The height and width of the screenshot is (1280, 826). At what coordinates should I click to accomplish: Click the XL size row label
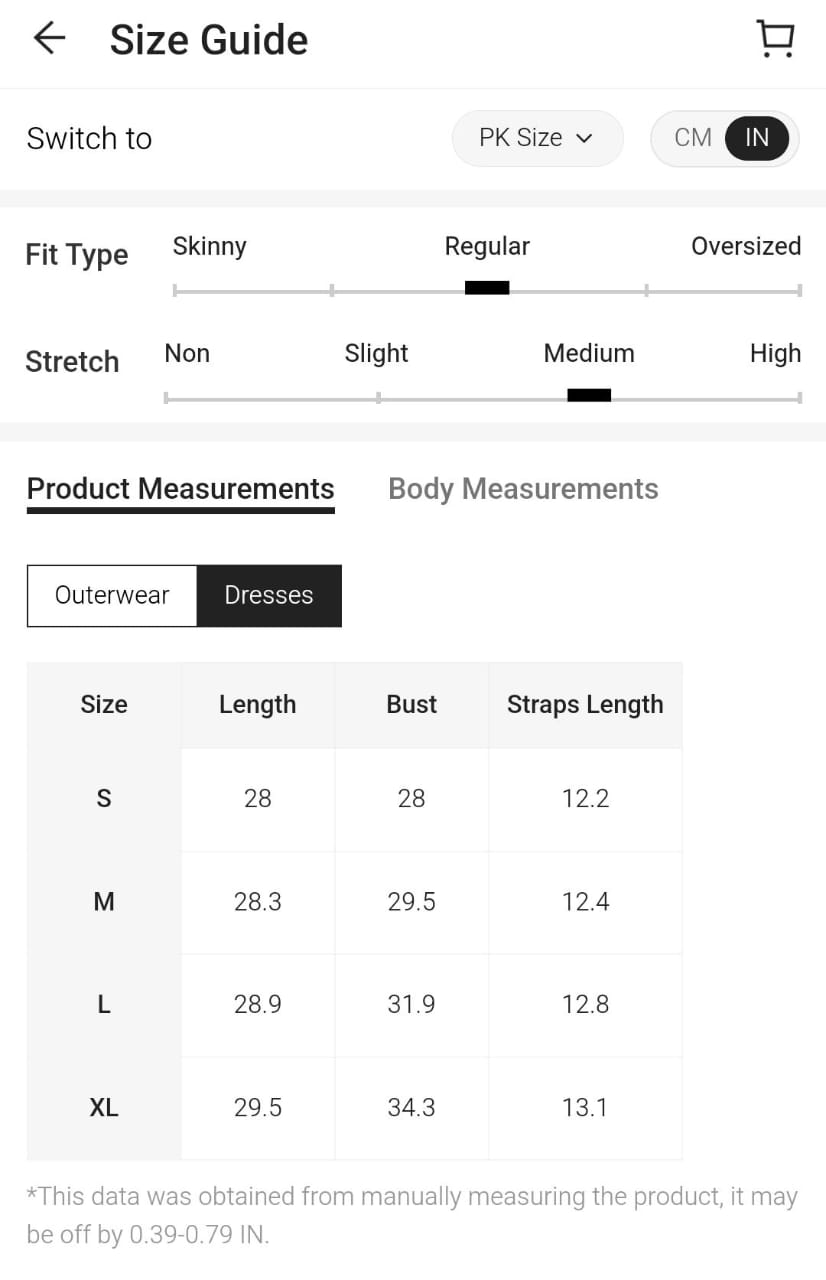104,1108
